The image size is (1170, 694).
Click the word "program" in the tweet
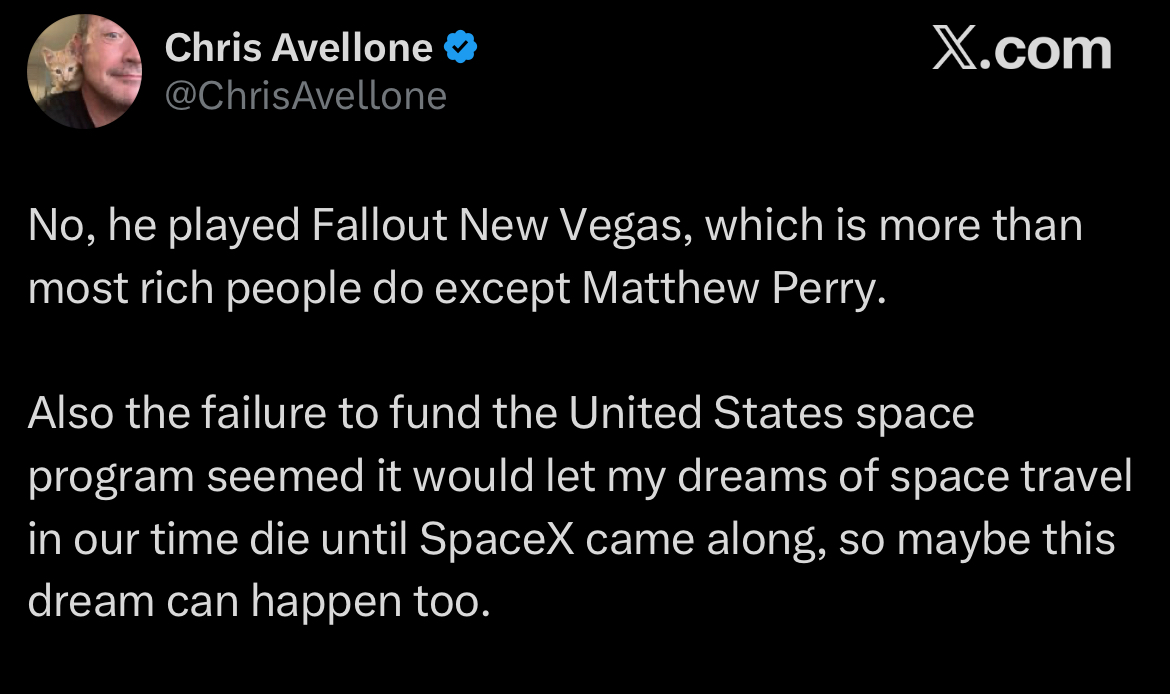click(110, 478)
